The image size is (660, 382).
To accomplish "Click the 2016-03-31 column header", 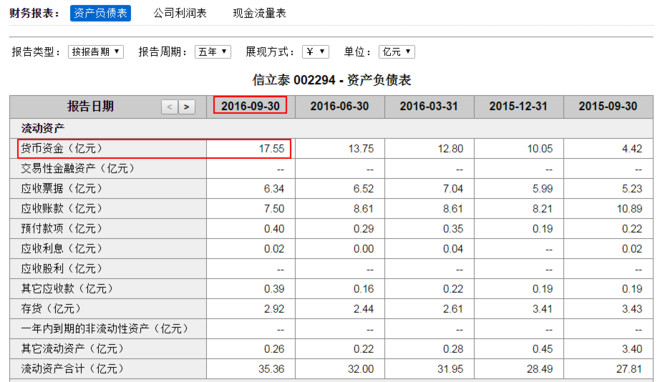I will point(429,106).
